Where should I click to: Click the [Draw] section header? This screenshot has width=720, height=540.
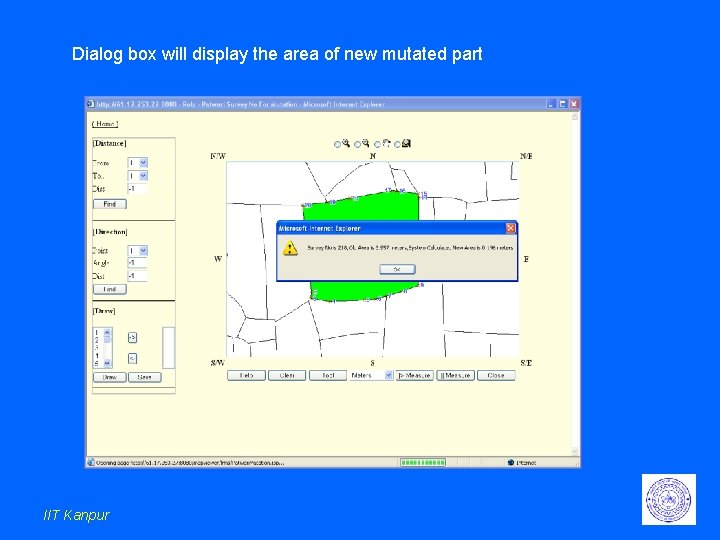click(104, 311)
